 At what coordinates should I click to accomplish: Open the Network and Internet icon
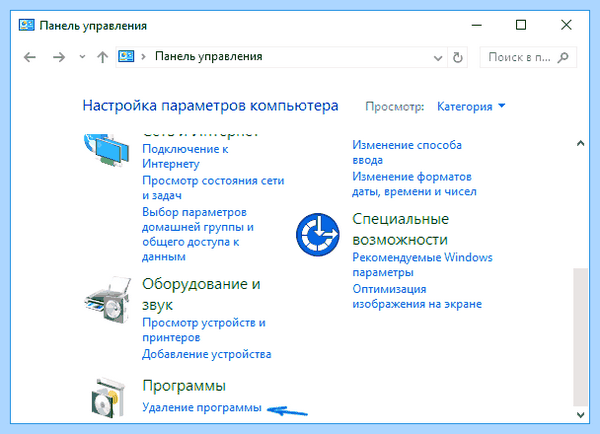[107, 150]
